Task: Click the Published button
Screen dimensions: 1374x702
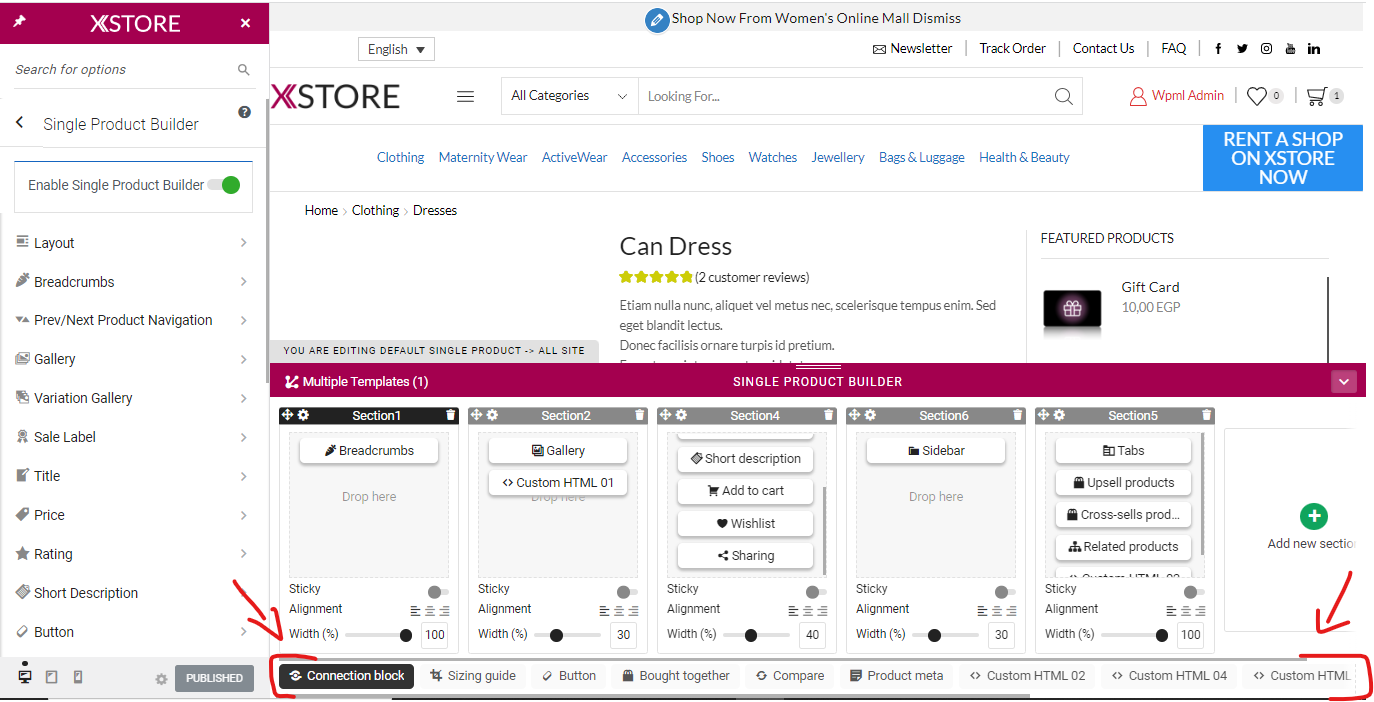Action: click(214, 678)
